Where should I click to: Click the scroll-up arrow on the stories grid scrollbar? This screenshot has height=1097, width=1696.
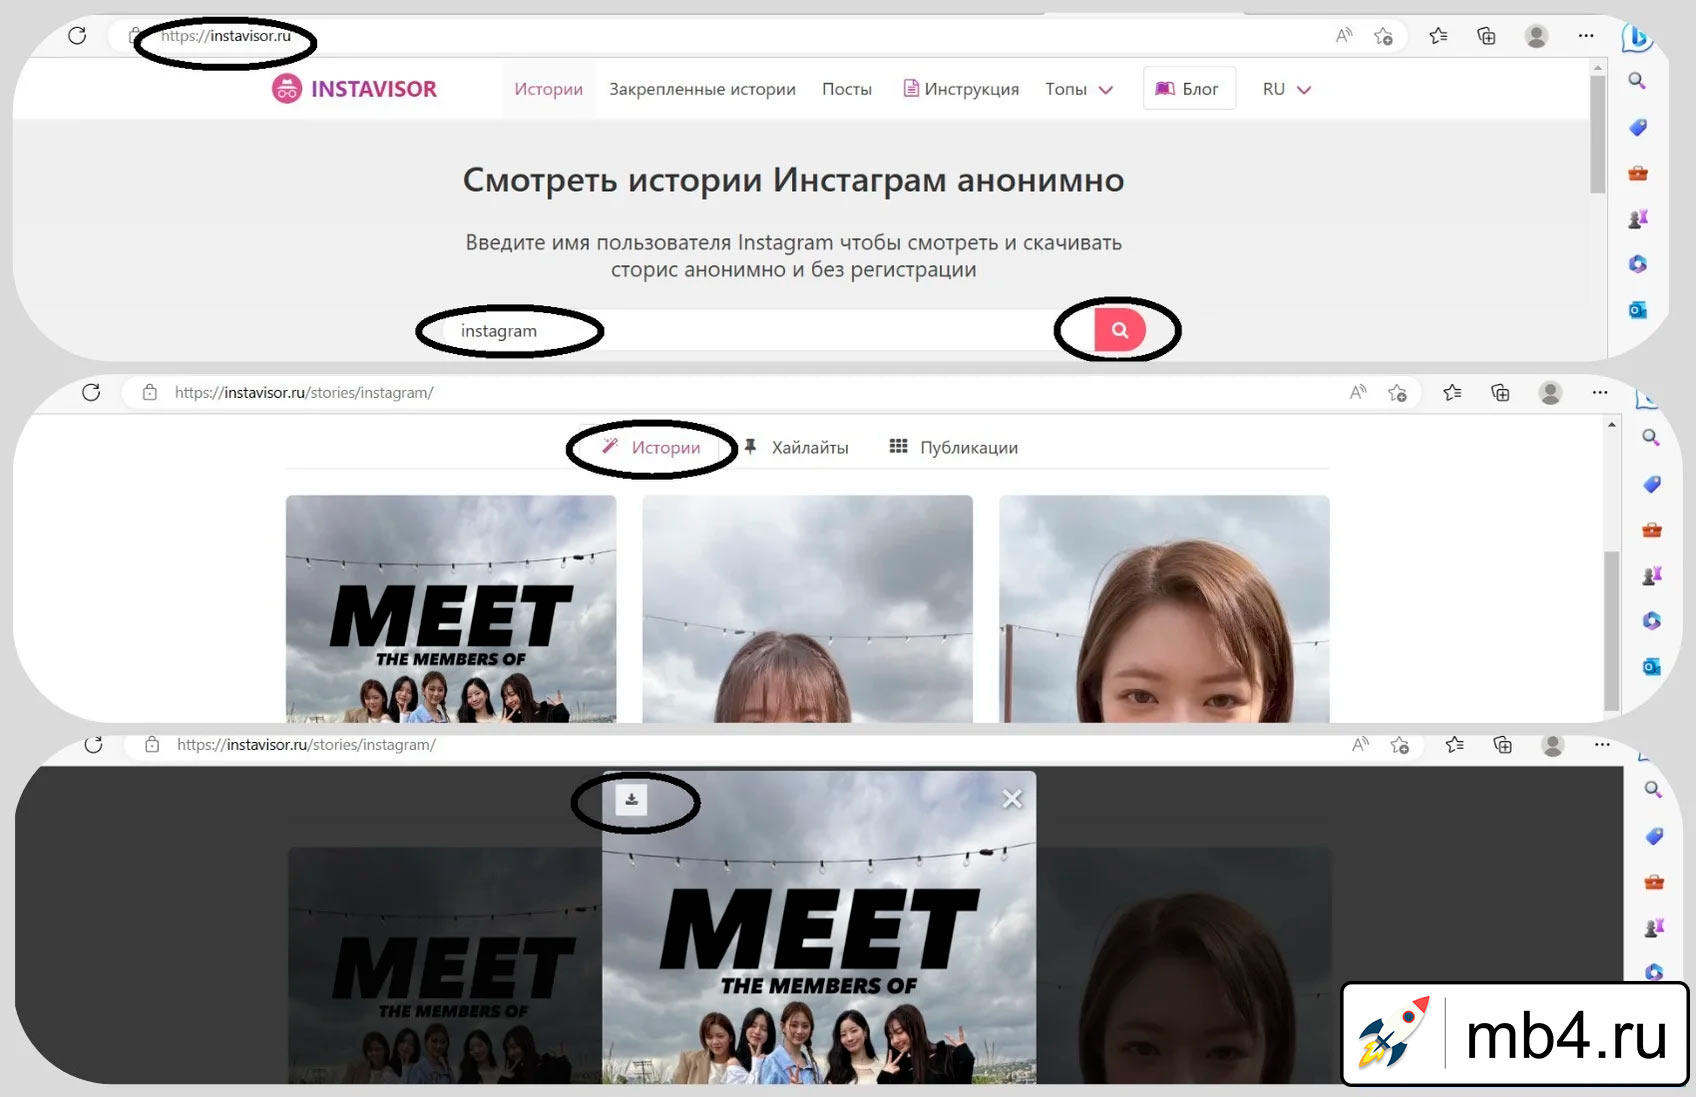[x=1611, y=425]
